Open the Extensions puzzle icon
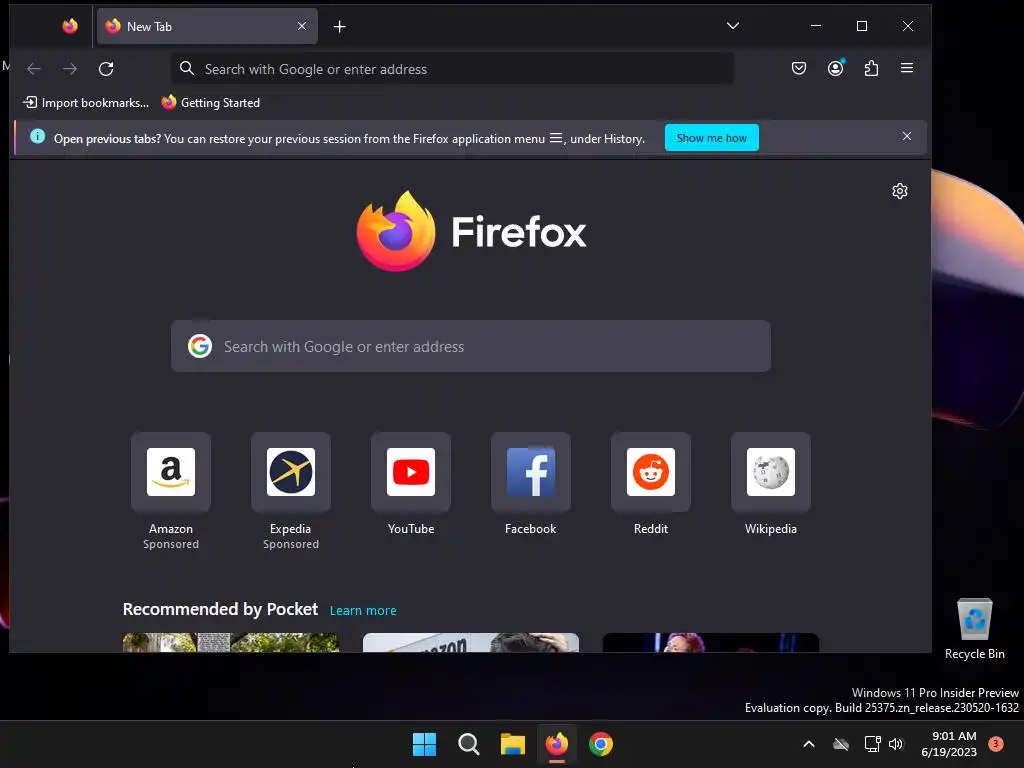Image resolution: width=1024 pixels, height=768 pixels. coord(871,68)
